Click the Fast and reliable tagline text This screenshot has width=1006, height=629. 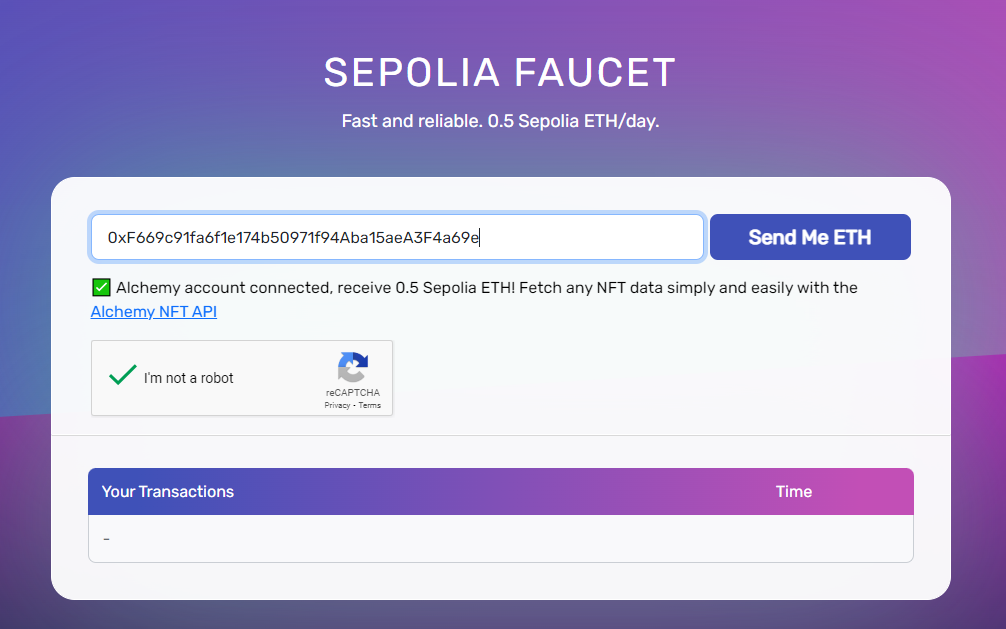[x=500, y=121]
